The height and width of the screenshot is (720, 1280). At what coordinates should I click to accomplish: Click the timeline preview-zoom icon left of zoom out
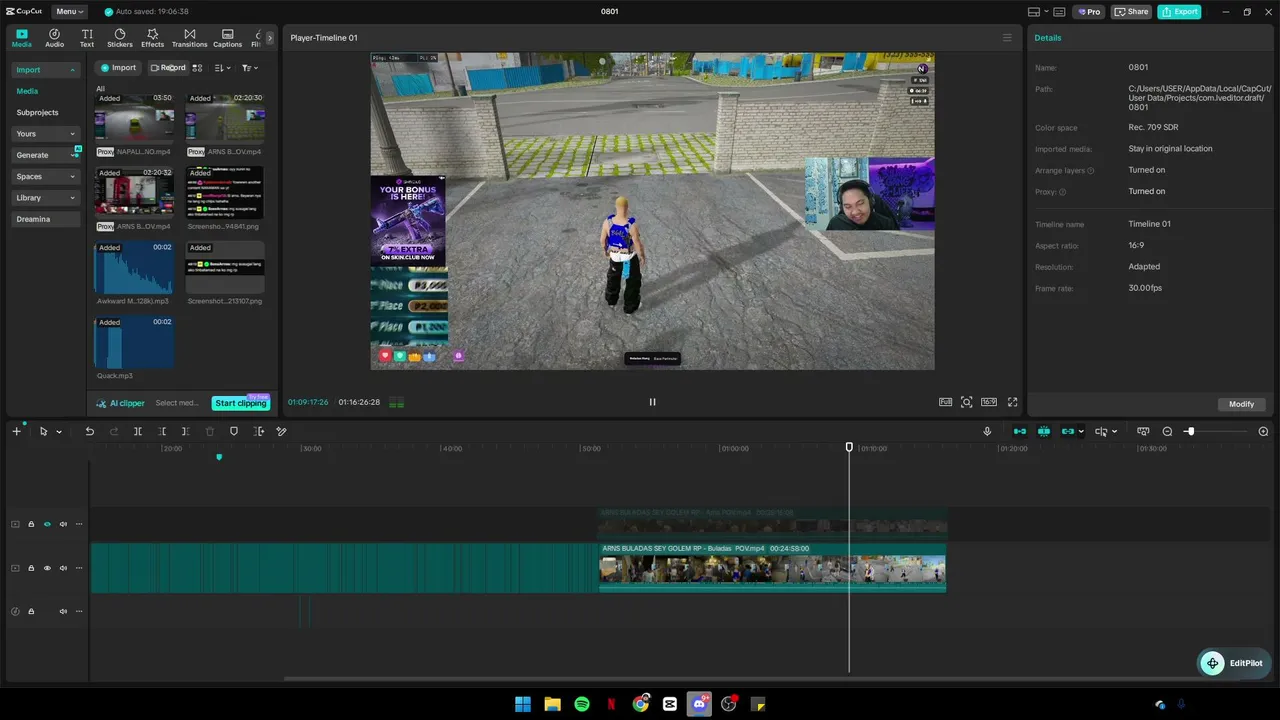click(x=1143, y=431)
